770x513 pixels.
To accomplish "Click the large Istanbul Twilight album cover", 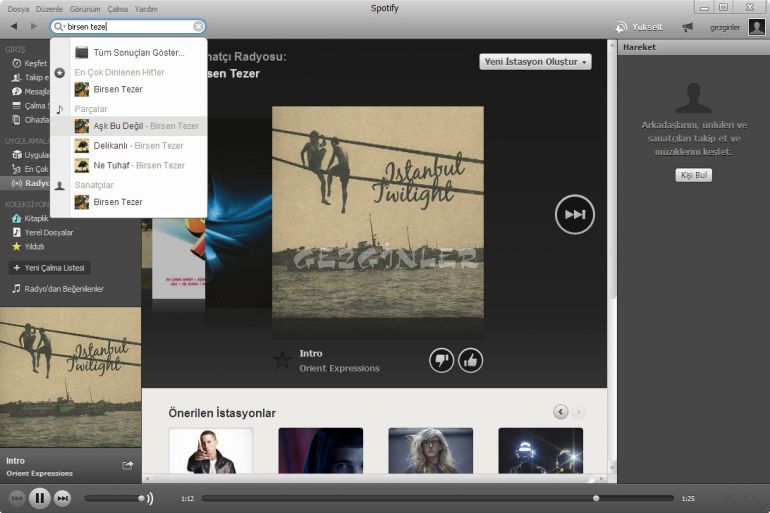I will click(x=378, y=212).
